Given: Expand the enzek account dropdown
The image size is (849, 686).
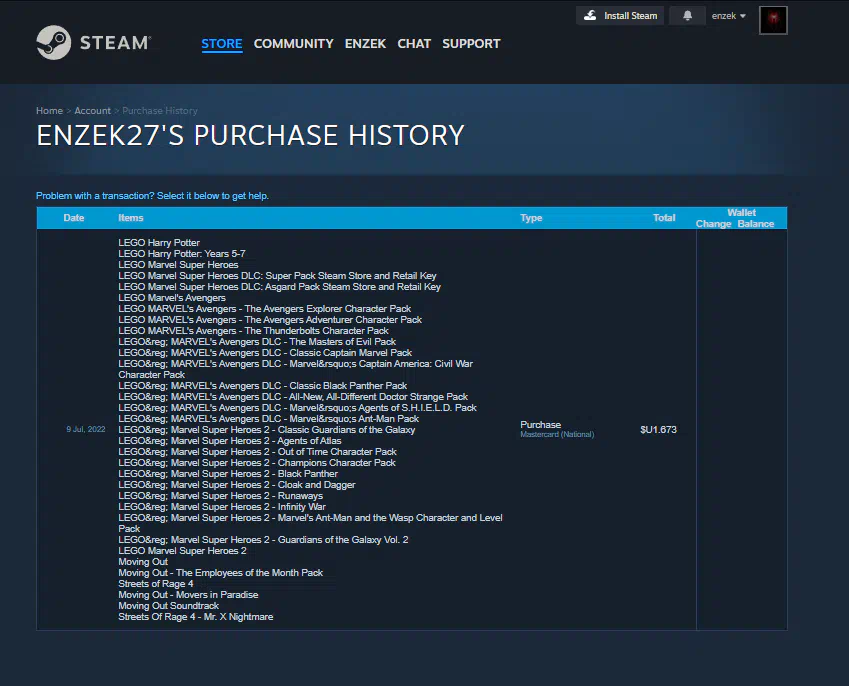Looking at the screenshot, I should click(x=728, y=16).
